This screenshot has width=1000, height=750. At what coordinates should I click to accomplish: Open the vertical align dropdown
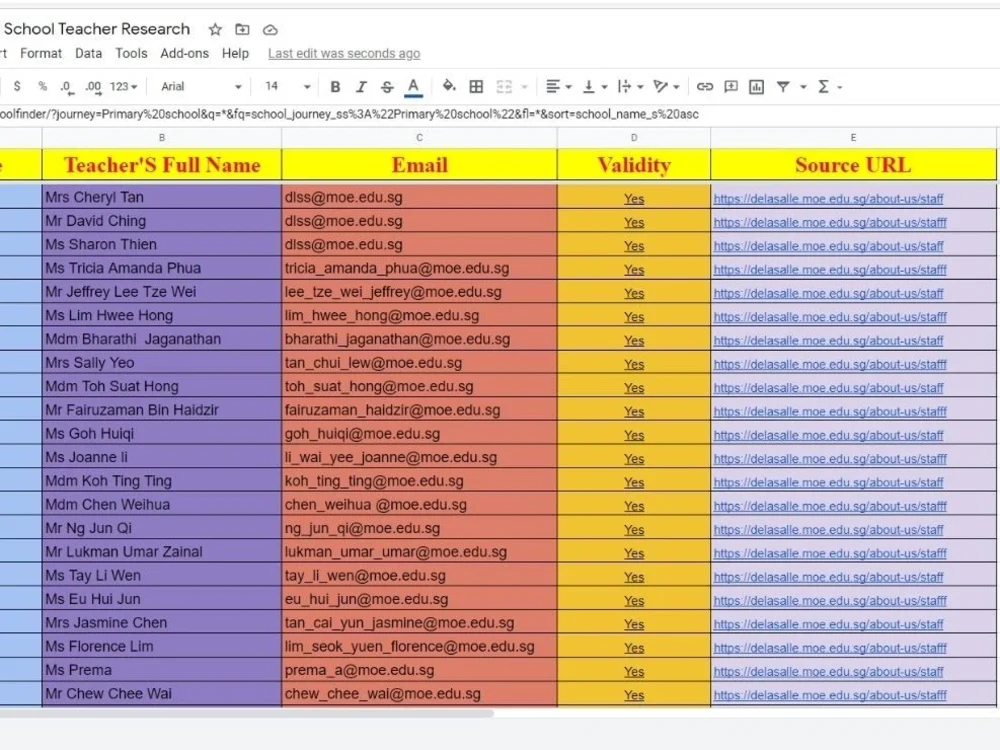click(x=595, y=87)
